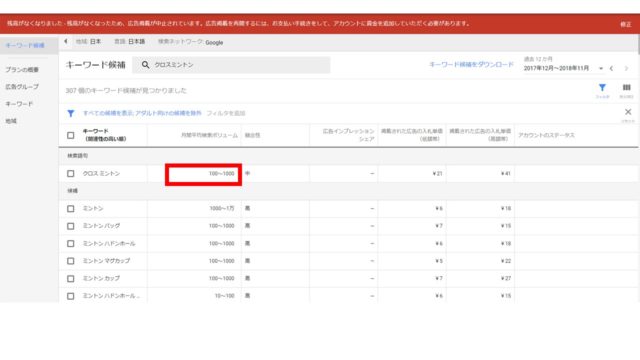Go to the previous date range
This screenshot has height=360, width=640.
[x=611, y=69]
